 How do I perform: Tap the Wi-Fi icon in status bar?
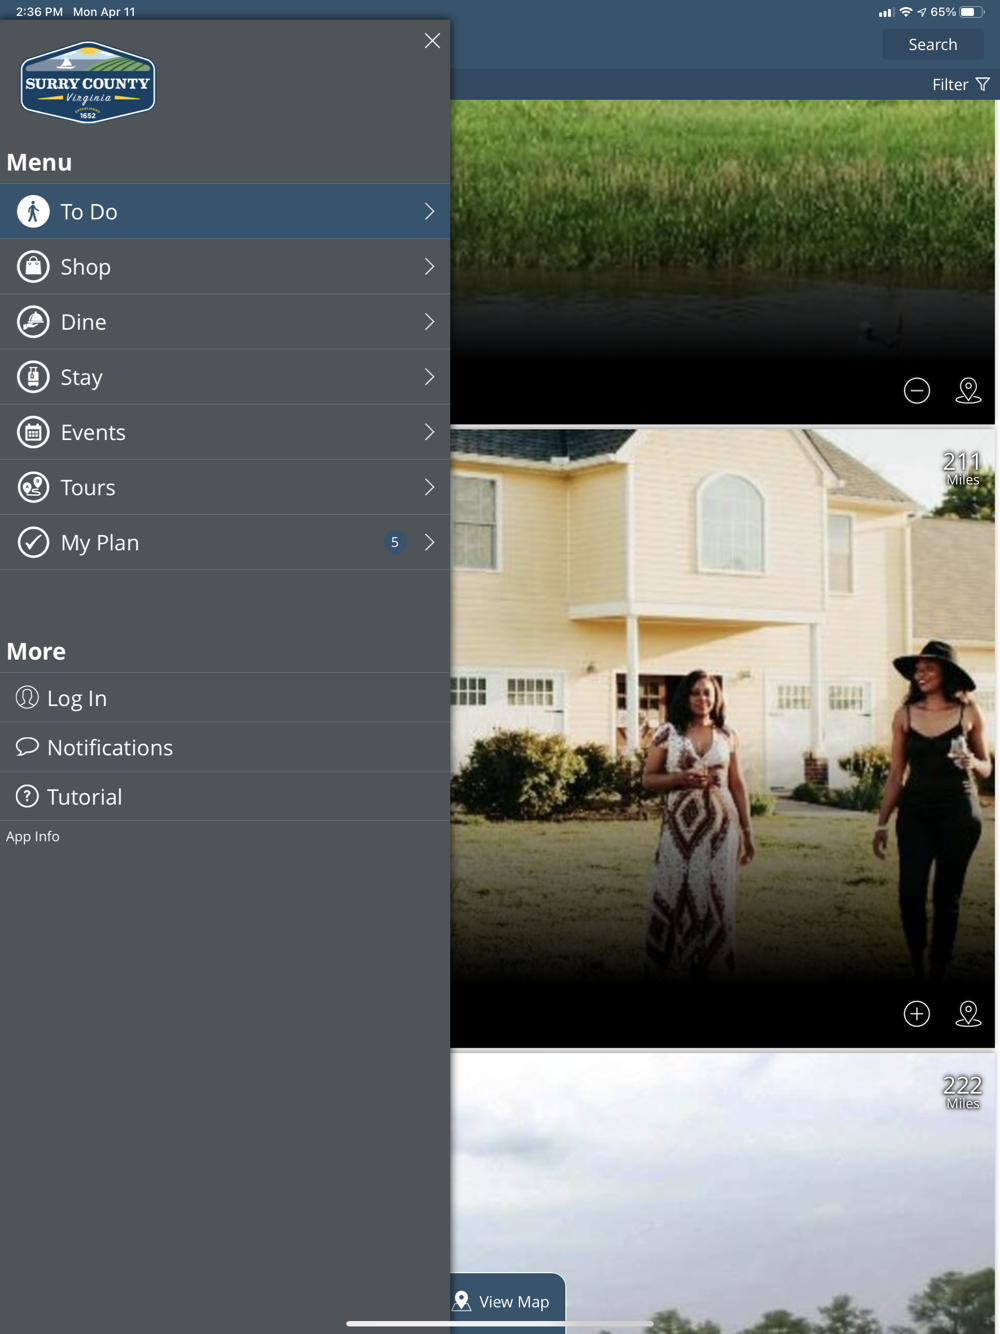906,12
